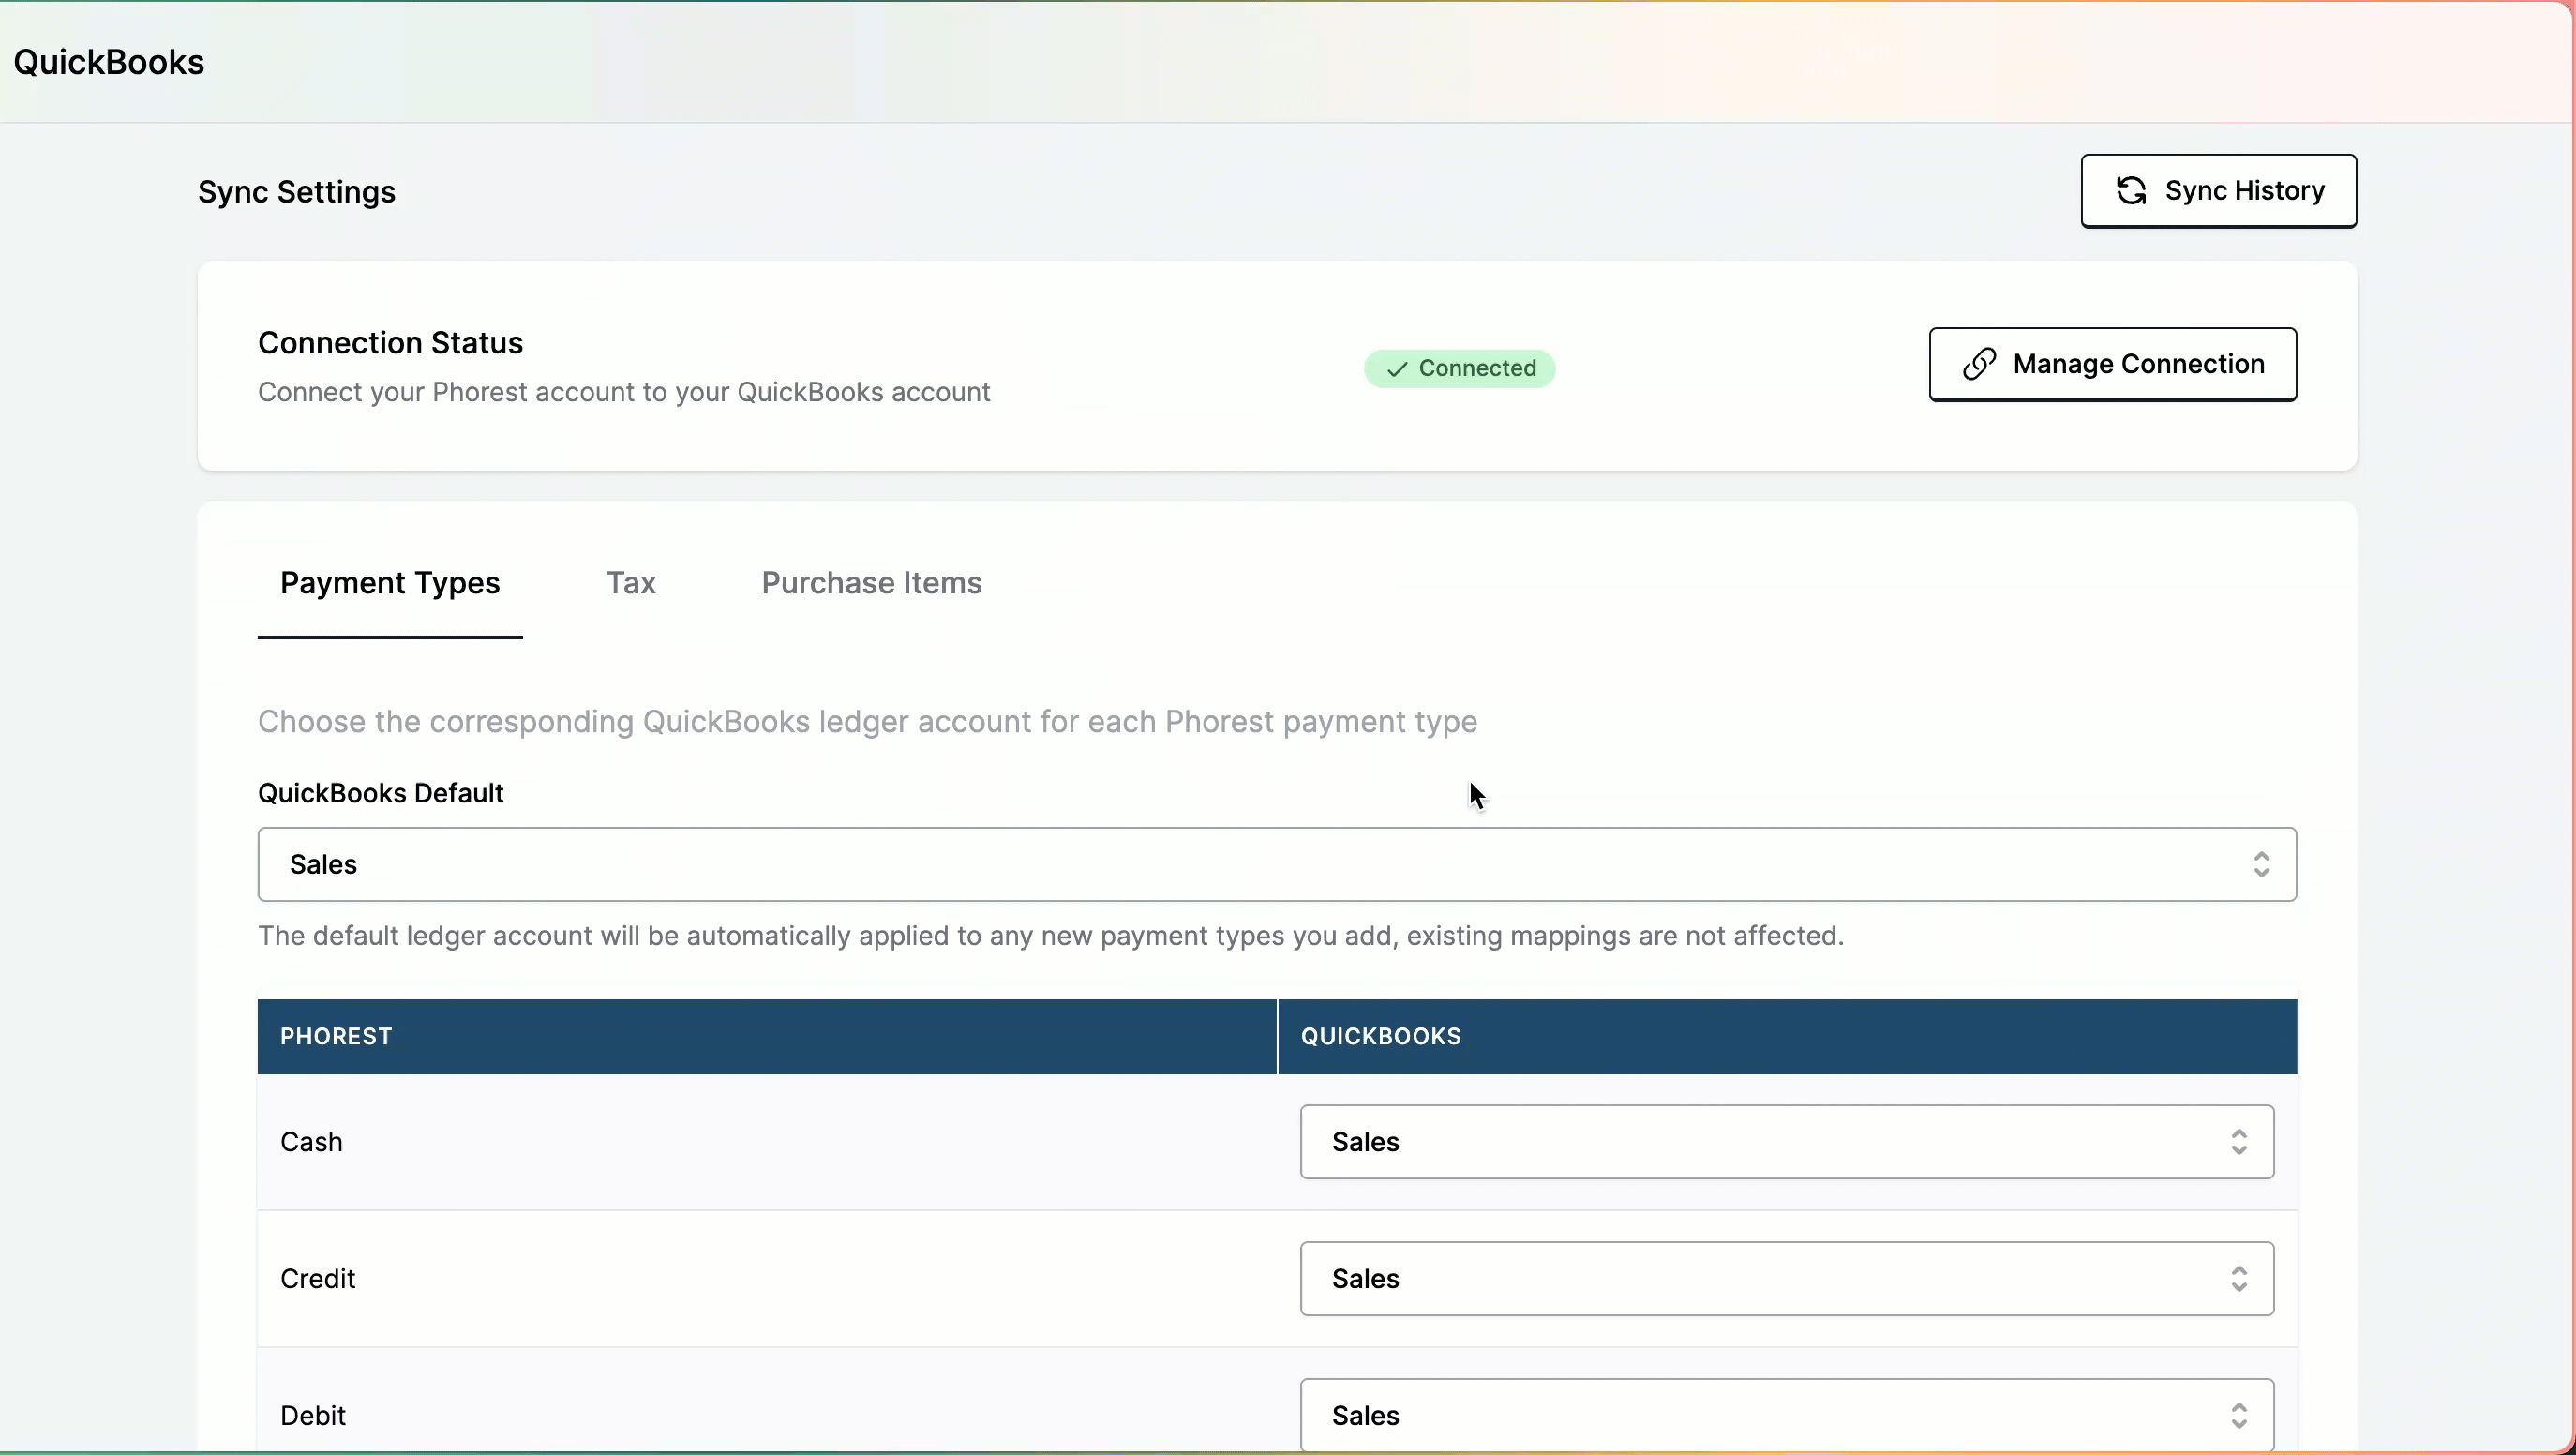The height and width of the screenshot is (1455, 2576).
Task: Switch to the Purchase Items tab
Action: [871, 583]
